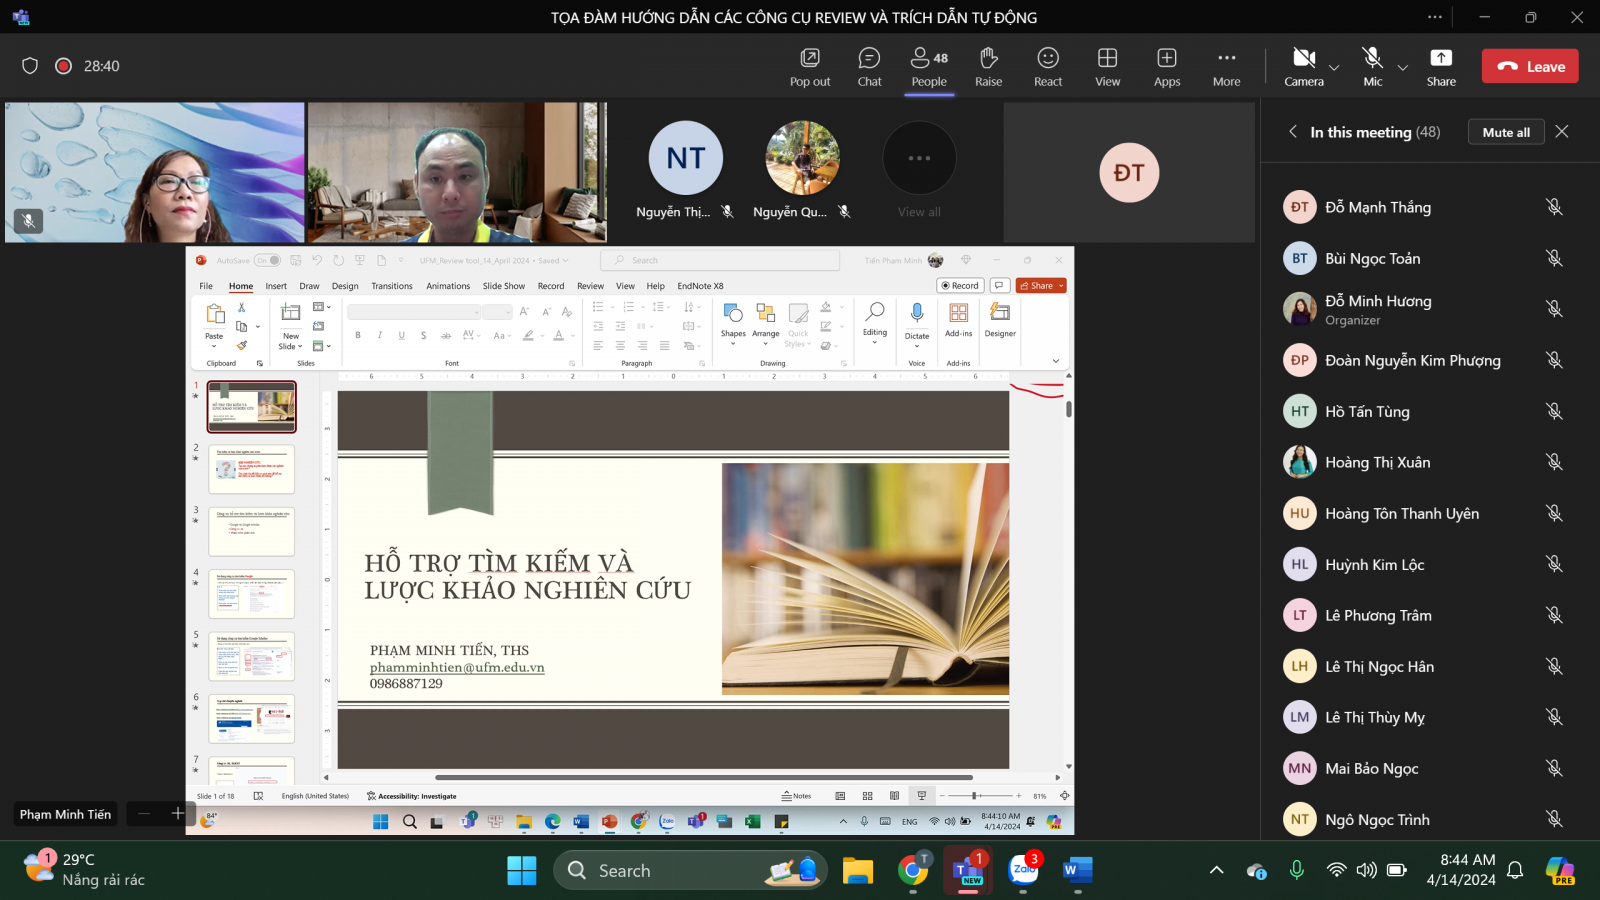Image resolution: width=1600 pixels, height=900 pixels.
Task: Unmute the Mic
Action: coord(1372,66)
